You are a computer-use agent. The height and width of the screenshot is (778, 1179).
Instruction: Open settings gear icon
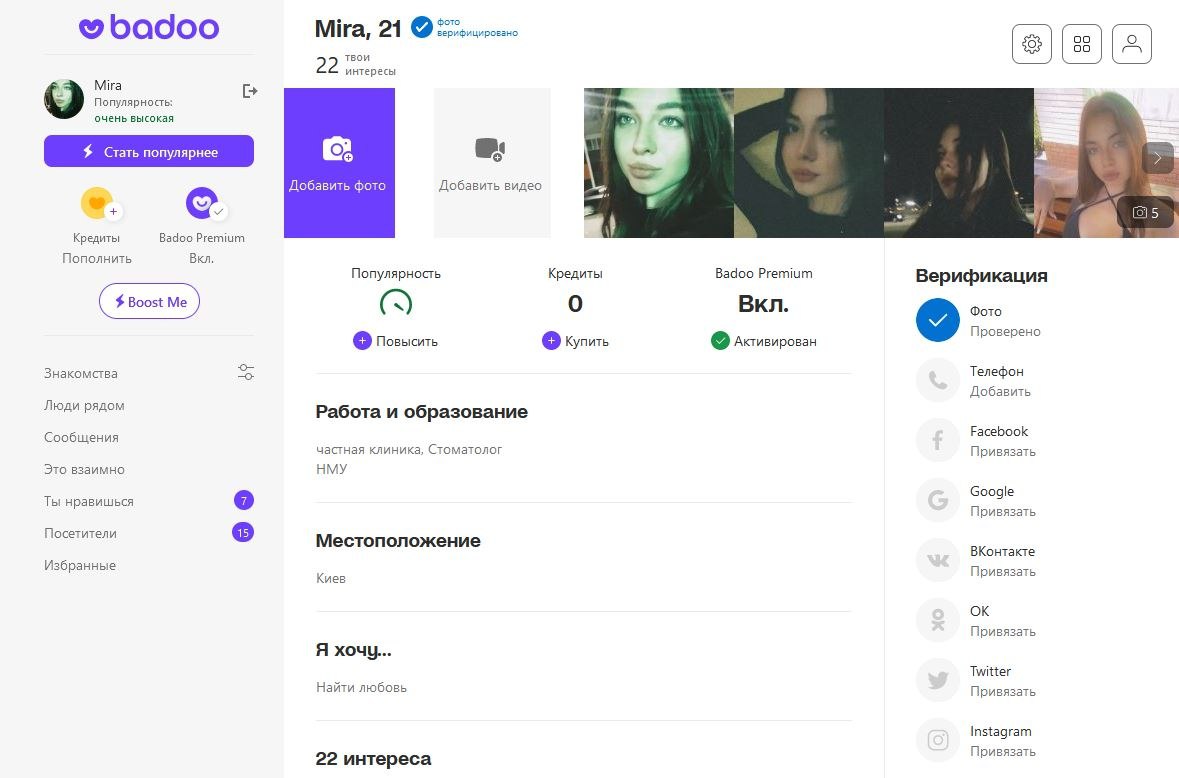coord(1032,44)
